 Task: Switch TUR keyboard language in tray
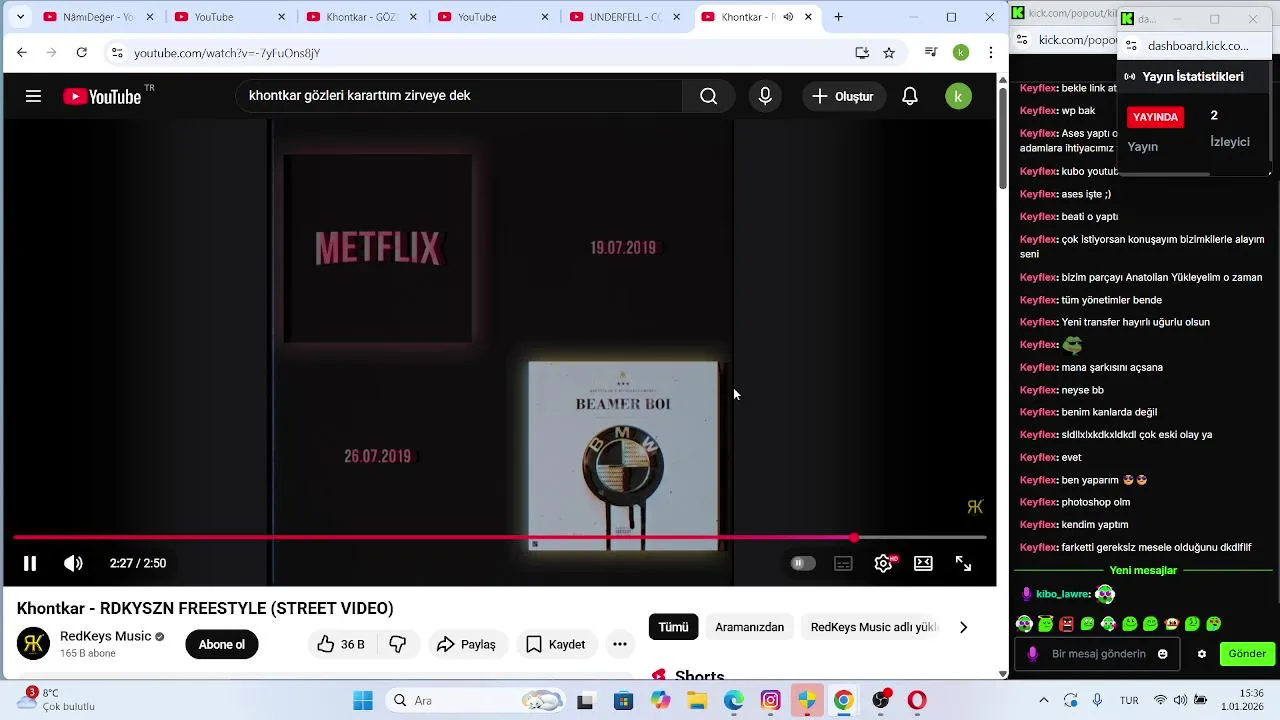point(1129,700)
